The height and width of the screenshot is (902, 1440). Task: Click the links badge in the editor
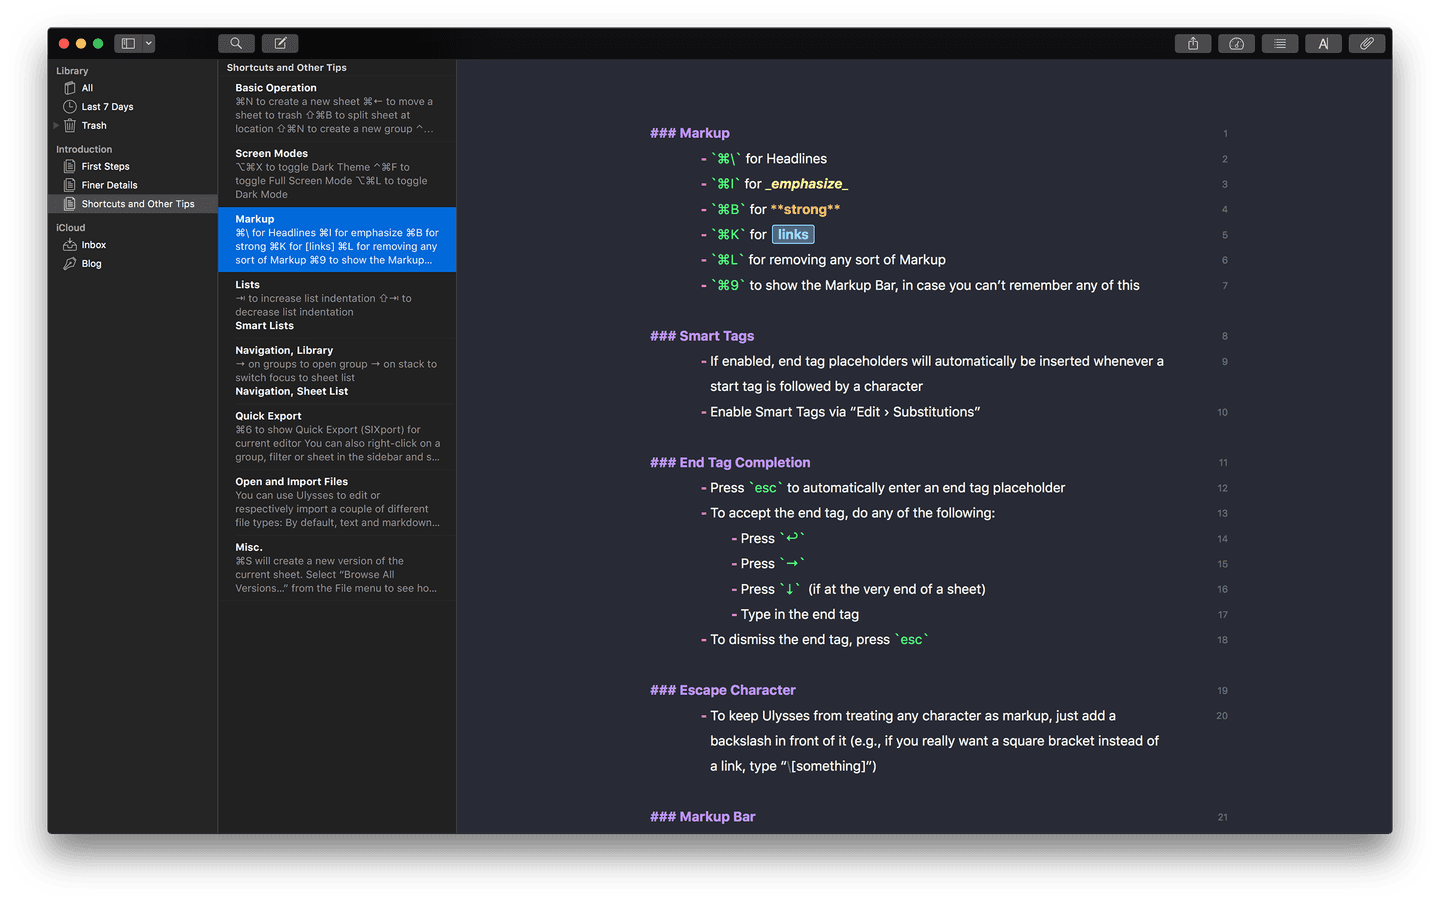click(x=793, y=234)
